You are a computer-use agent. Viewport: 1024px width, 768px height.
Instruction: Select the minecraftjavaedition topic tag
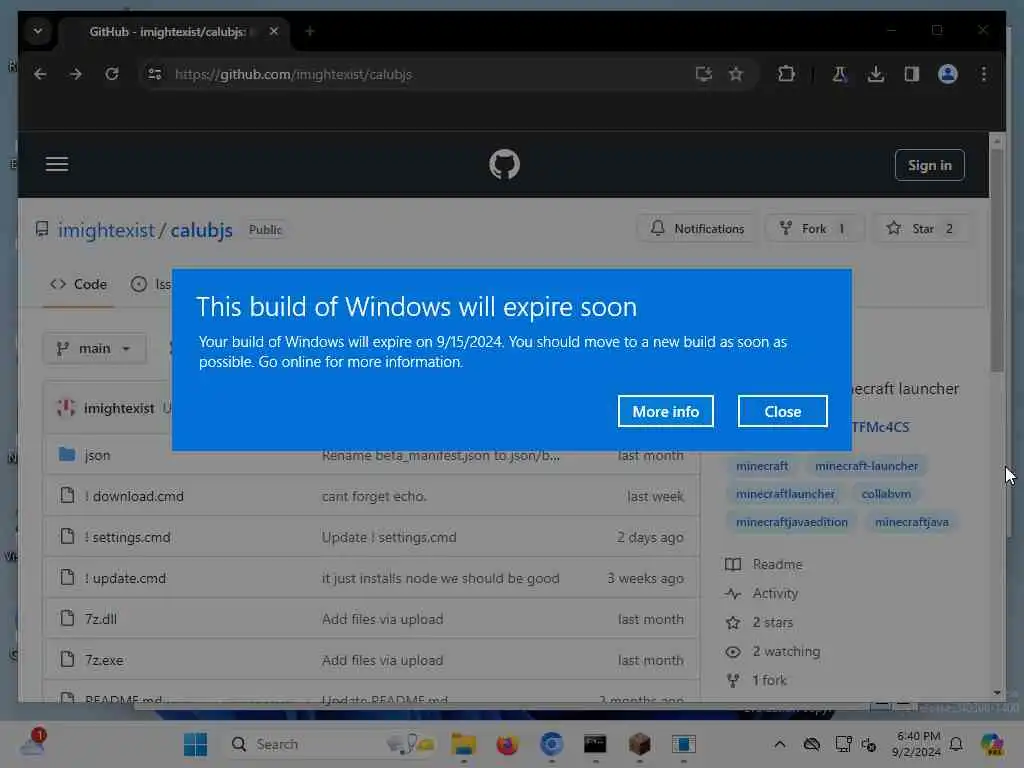(792, 522)
